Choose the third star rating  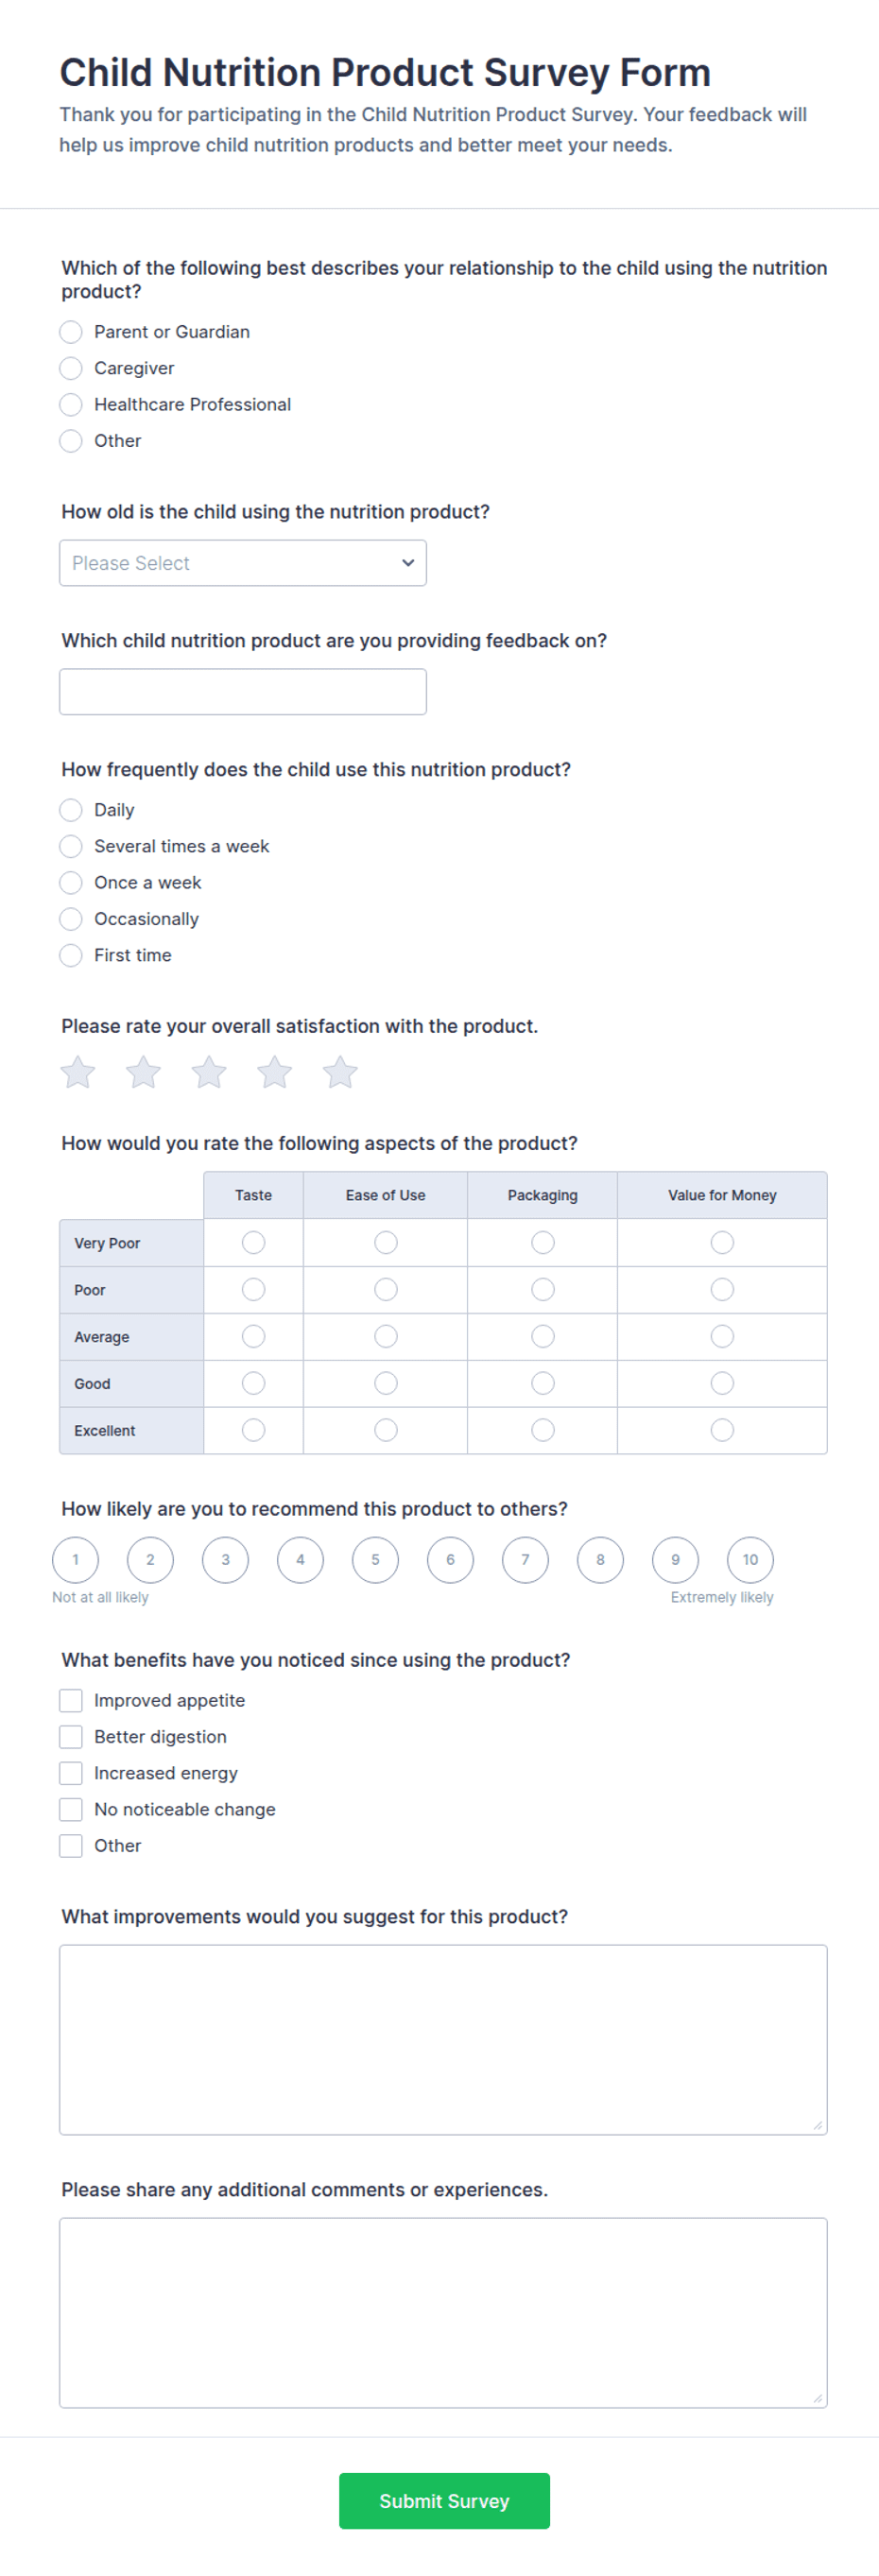tap(209, 1072)
